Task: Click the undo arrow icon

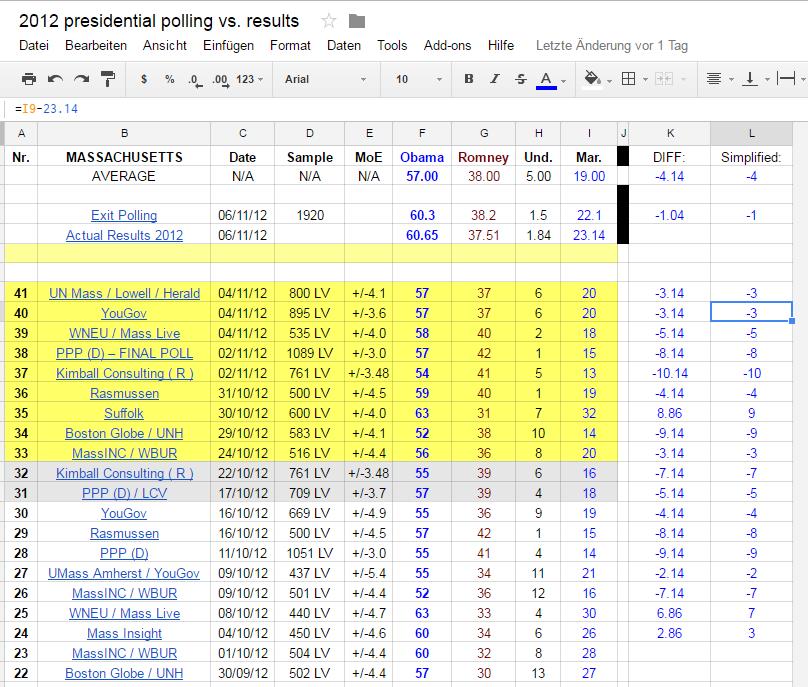Action: pos(55,79)
